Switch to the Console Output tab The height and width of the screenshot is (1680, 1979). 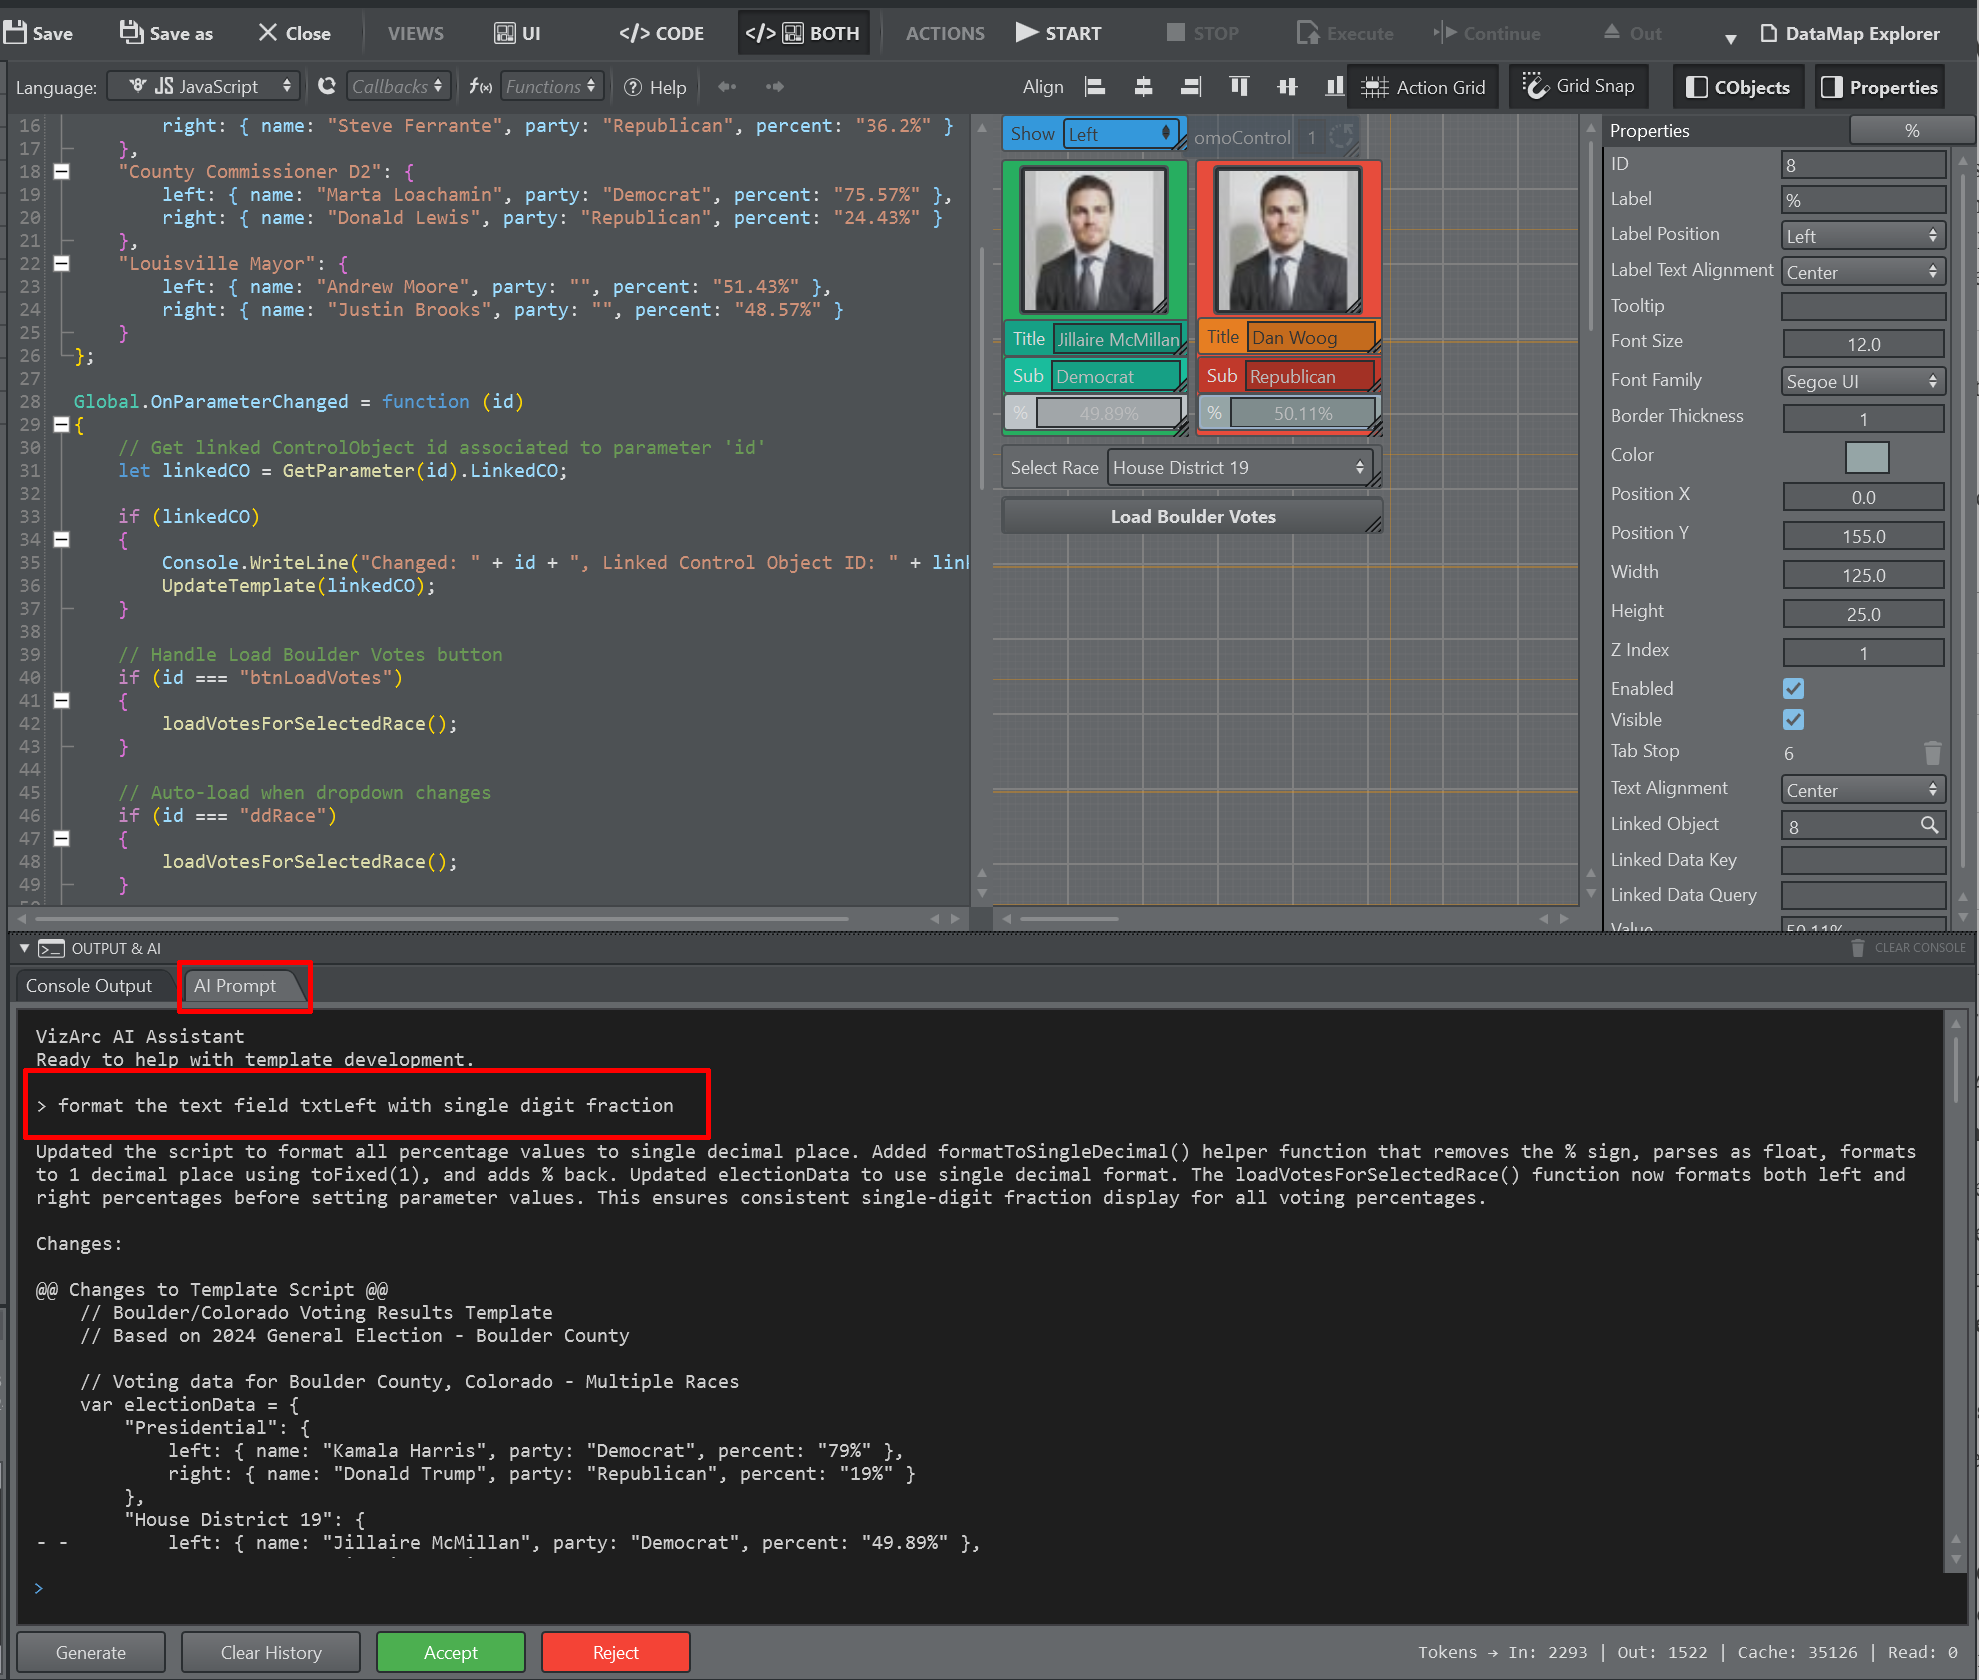click(x=89, y=986)
